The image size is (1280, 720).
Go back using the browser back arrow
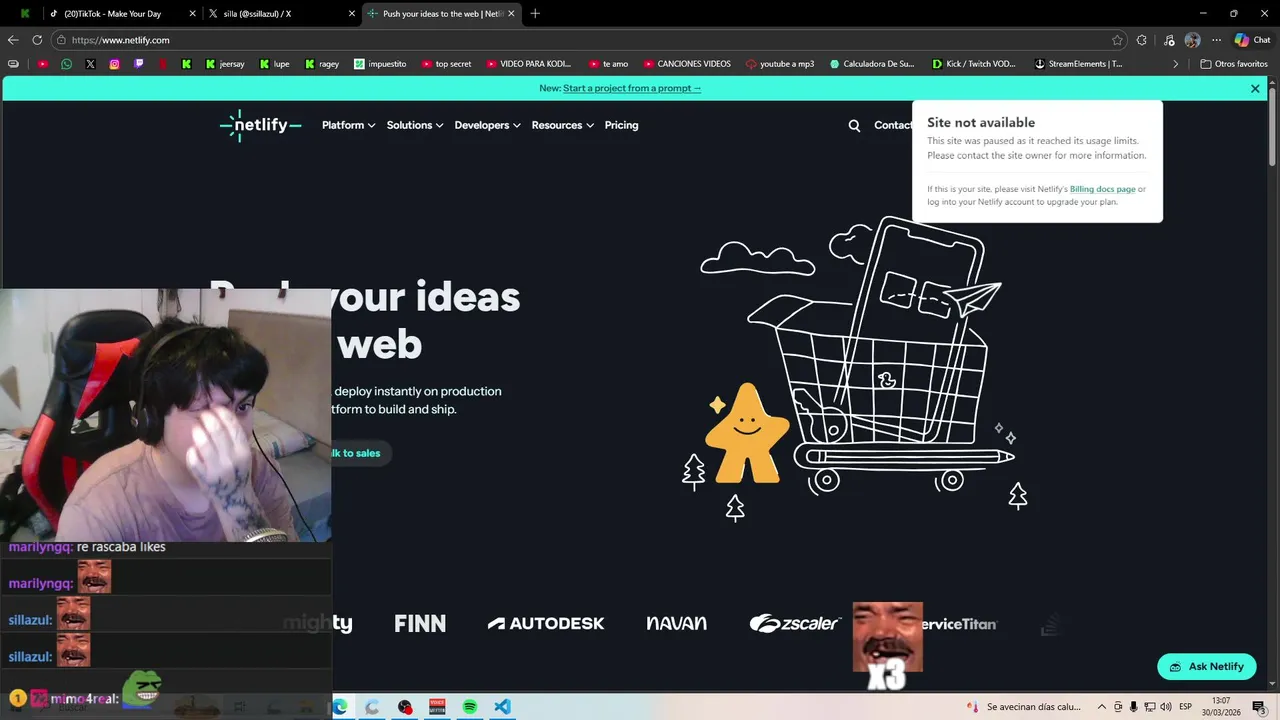[13, 40]
